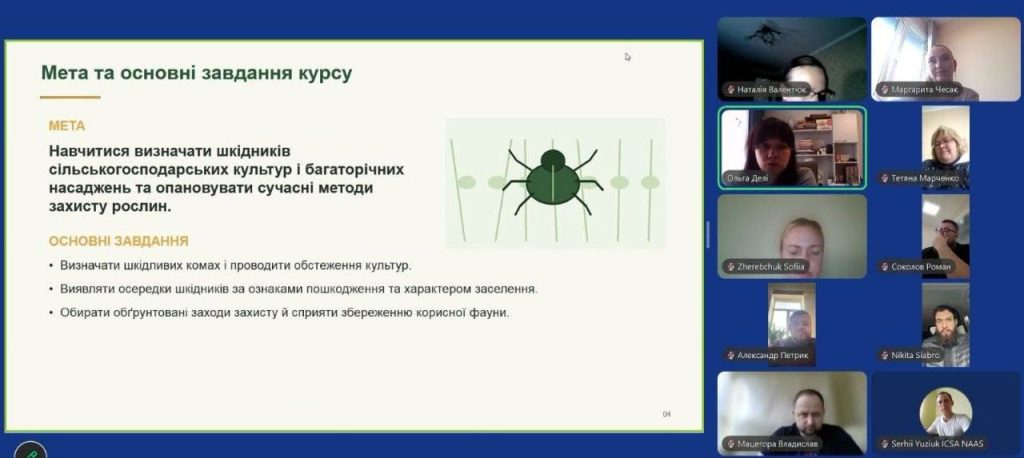This screenshot has width=1024, height=458.
Task: Select Маргарита Чесак's video tile
Action: [x=946, y=59]
